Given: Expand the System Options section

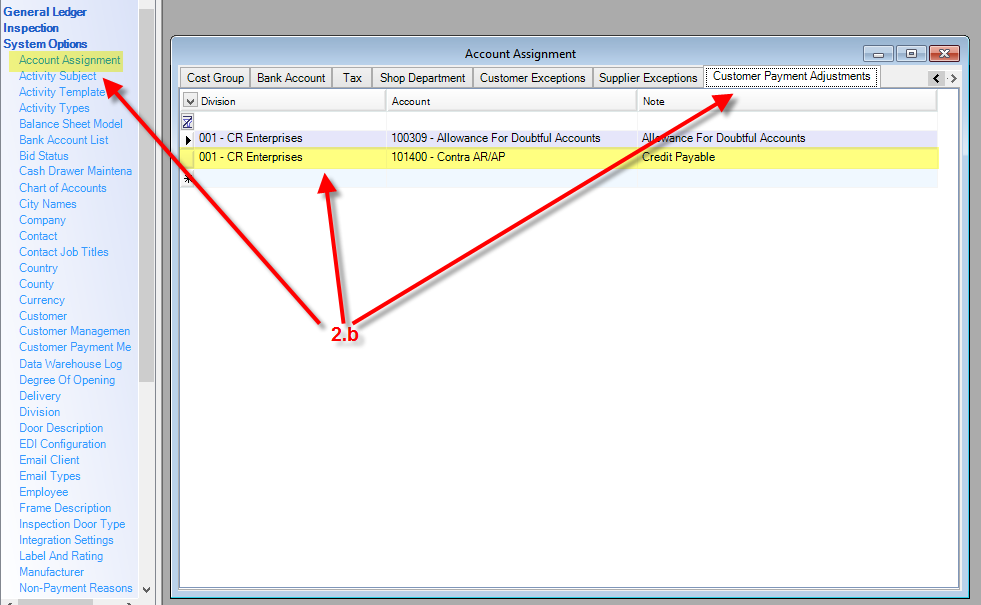Looking at the screenshot, I should click(x=45, y=44).
